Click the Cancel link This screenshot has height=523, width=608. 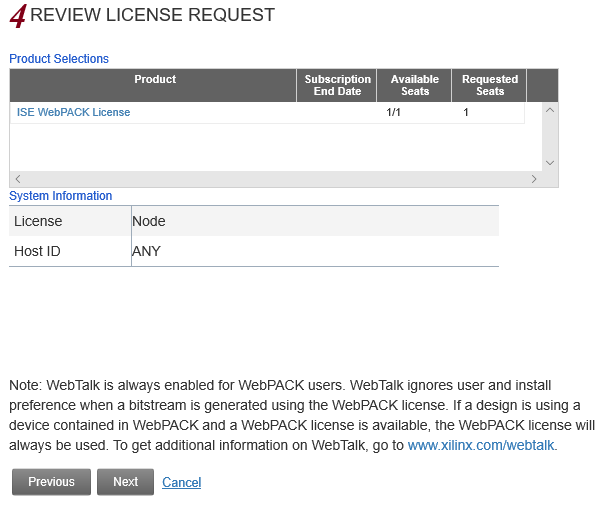181,483
